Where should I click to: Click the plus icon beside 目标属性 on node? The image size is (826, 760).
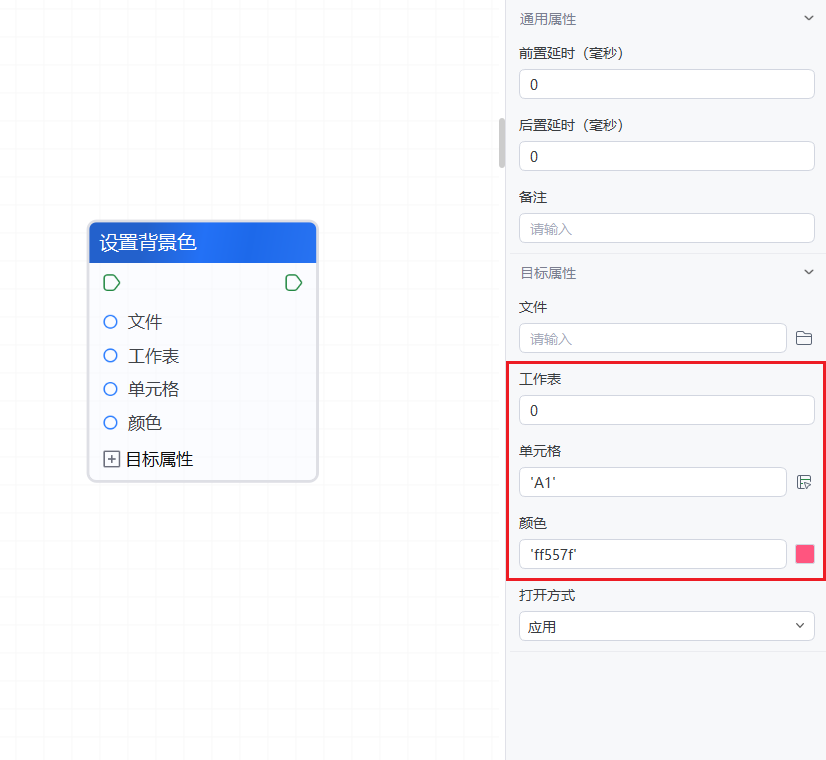(x=112, y=459)
